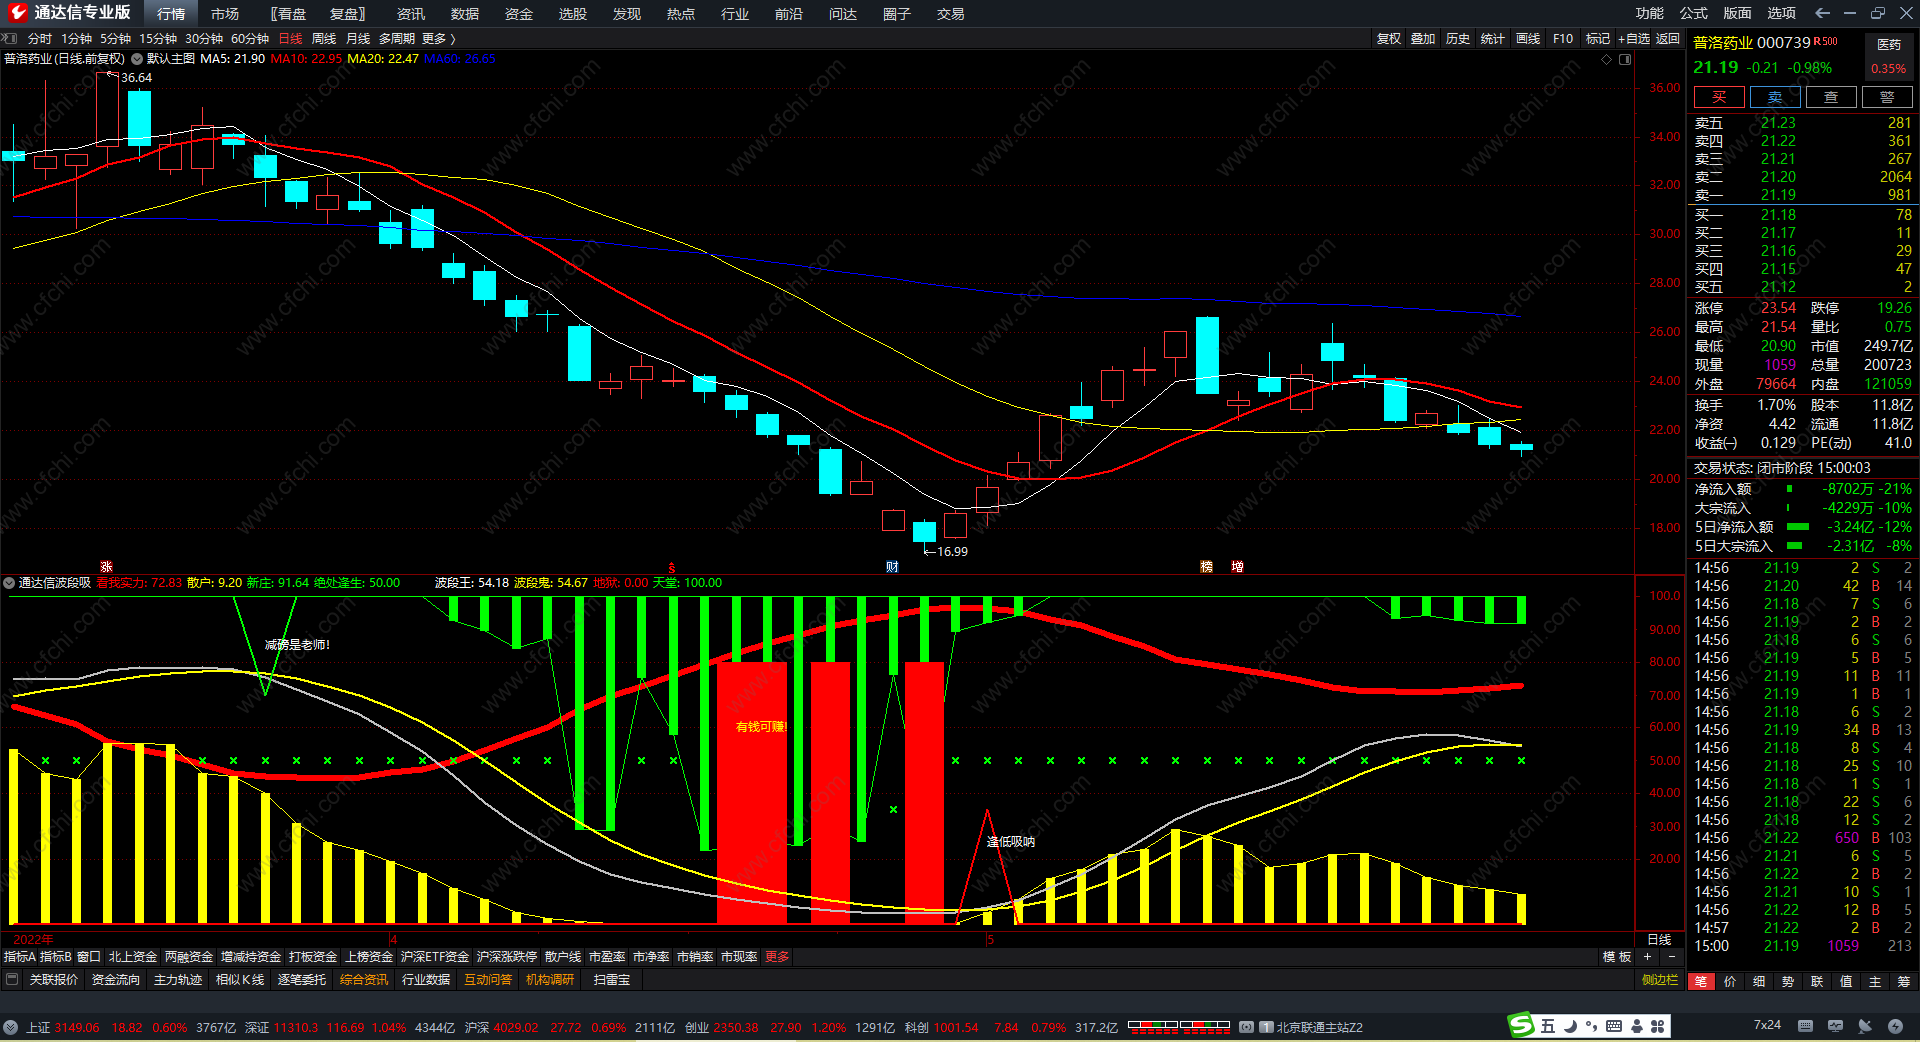Click the Tongdaxin red logo icon
The width and height of the screenshot is (1920, 1042).
click(17, 13)
